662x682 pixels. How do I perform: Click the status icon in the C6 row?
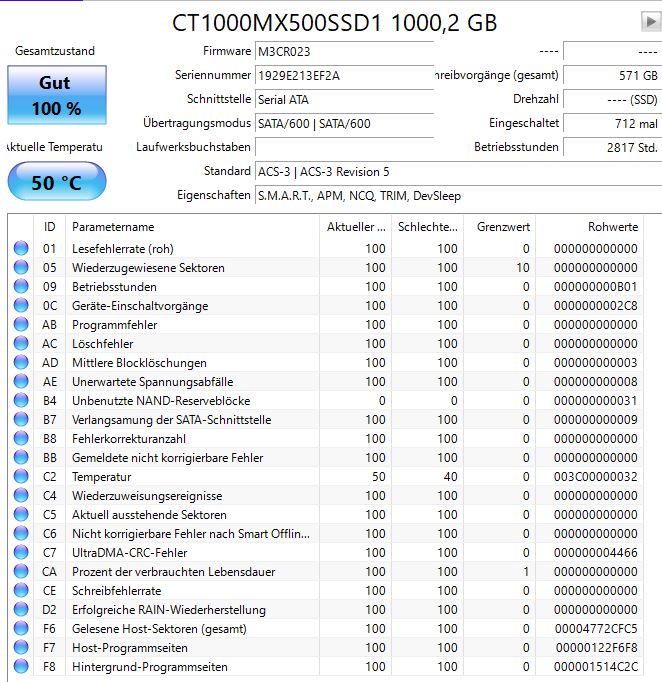[x=21, y=533]
